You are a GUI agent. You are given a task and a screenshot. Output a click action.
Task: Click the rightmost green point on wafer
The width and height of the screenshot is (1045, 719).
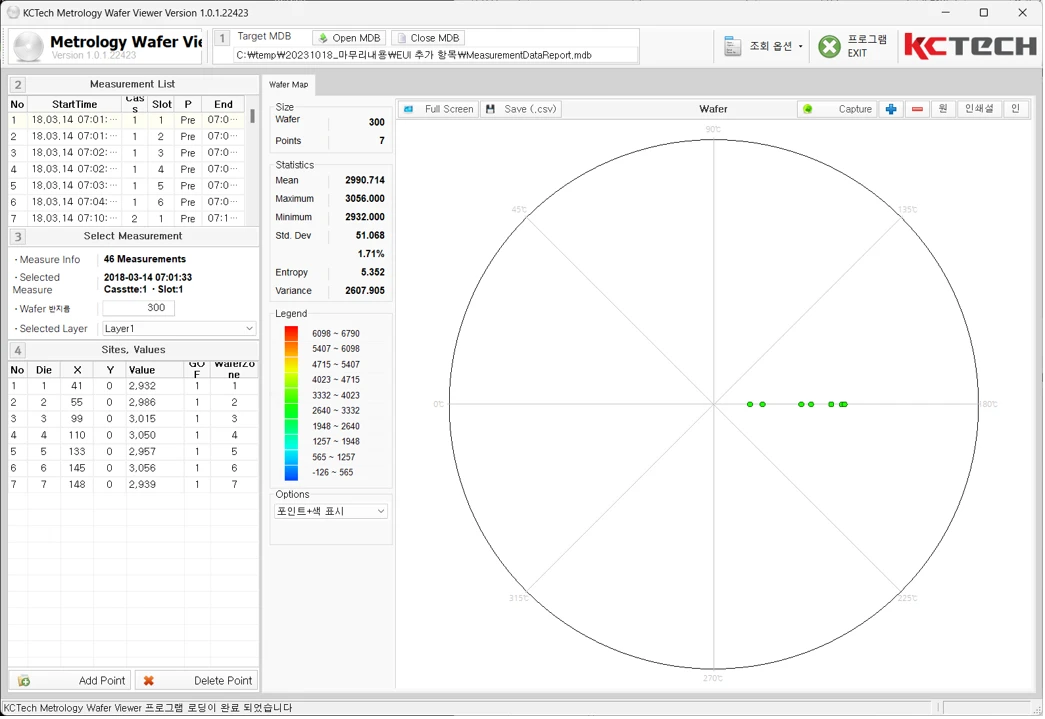click(844, 404)
